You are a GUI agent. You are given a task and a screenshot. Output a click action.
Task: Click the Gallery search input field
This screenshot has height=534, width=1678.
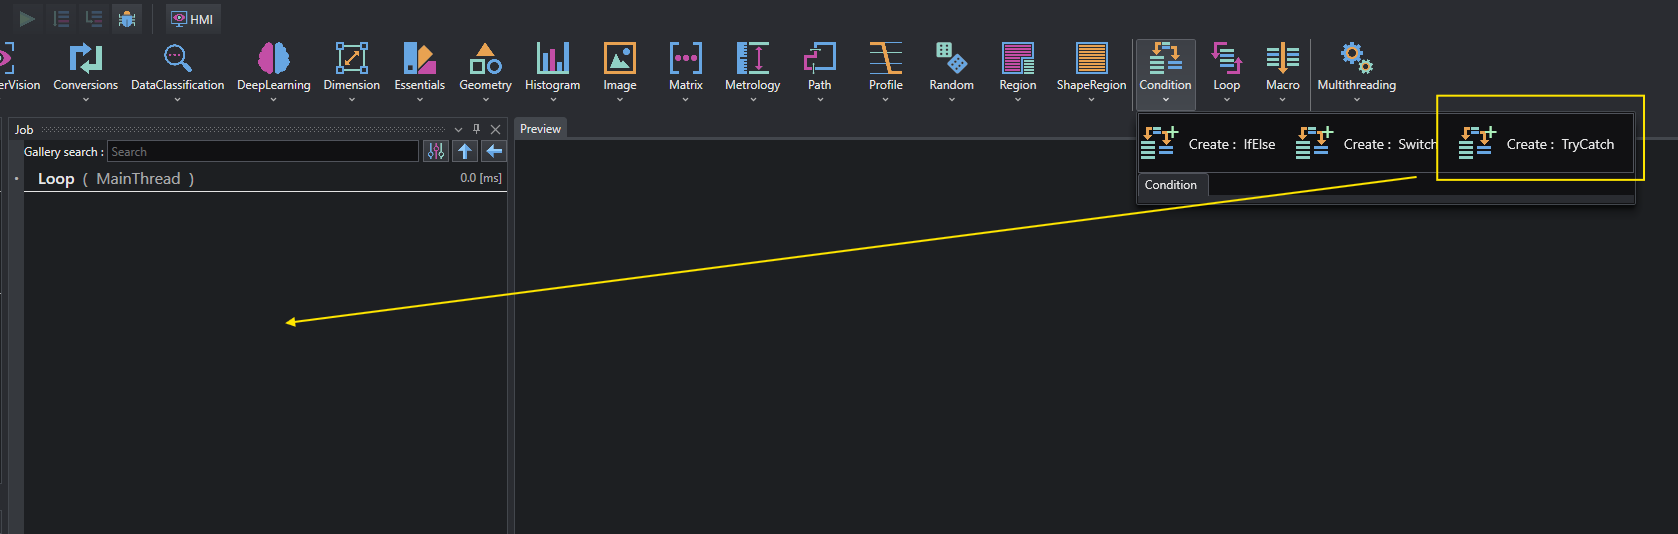click(263, 151)
